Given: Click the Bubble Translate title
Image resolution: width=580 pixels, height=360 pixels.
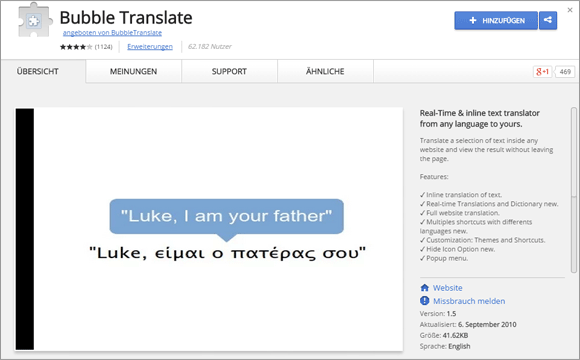Looking at the screenshot, I should pos(126,17).
